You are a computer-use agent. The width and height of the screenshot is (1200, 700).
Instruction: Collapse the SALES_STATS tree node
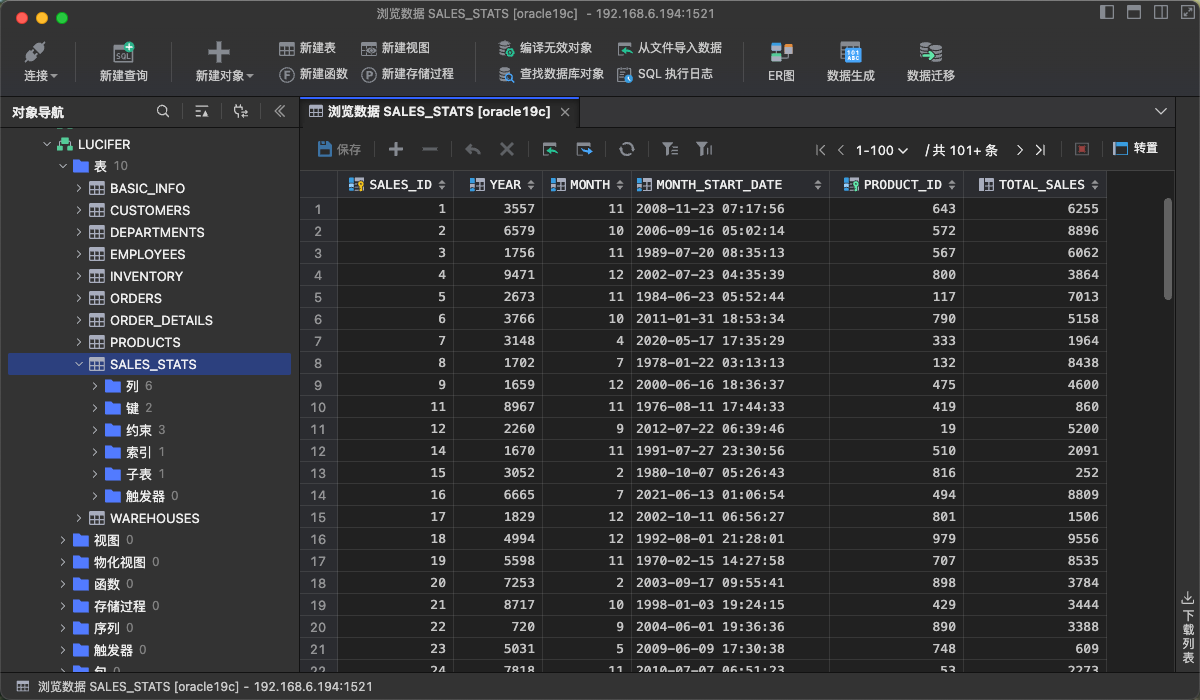tap(79, 364)
